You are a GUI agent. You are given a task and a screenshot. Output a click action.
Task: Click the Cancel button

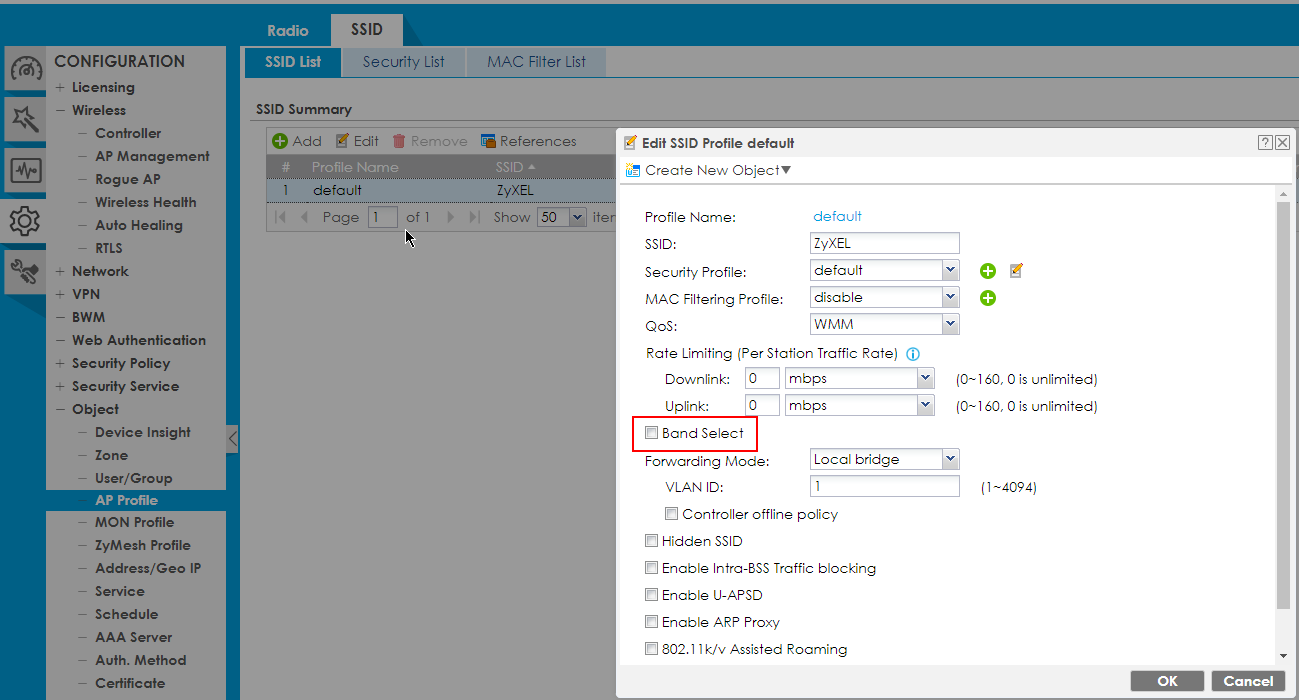(x=1248, y=681)
